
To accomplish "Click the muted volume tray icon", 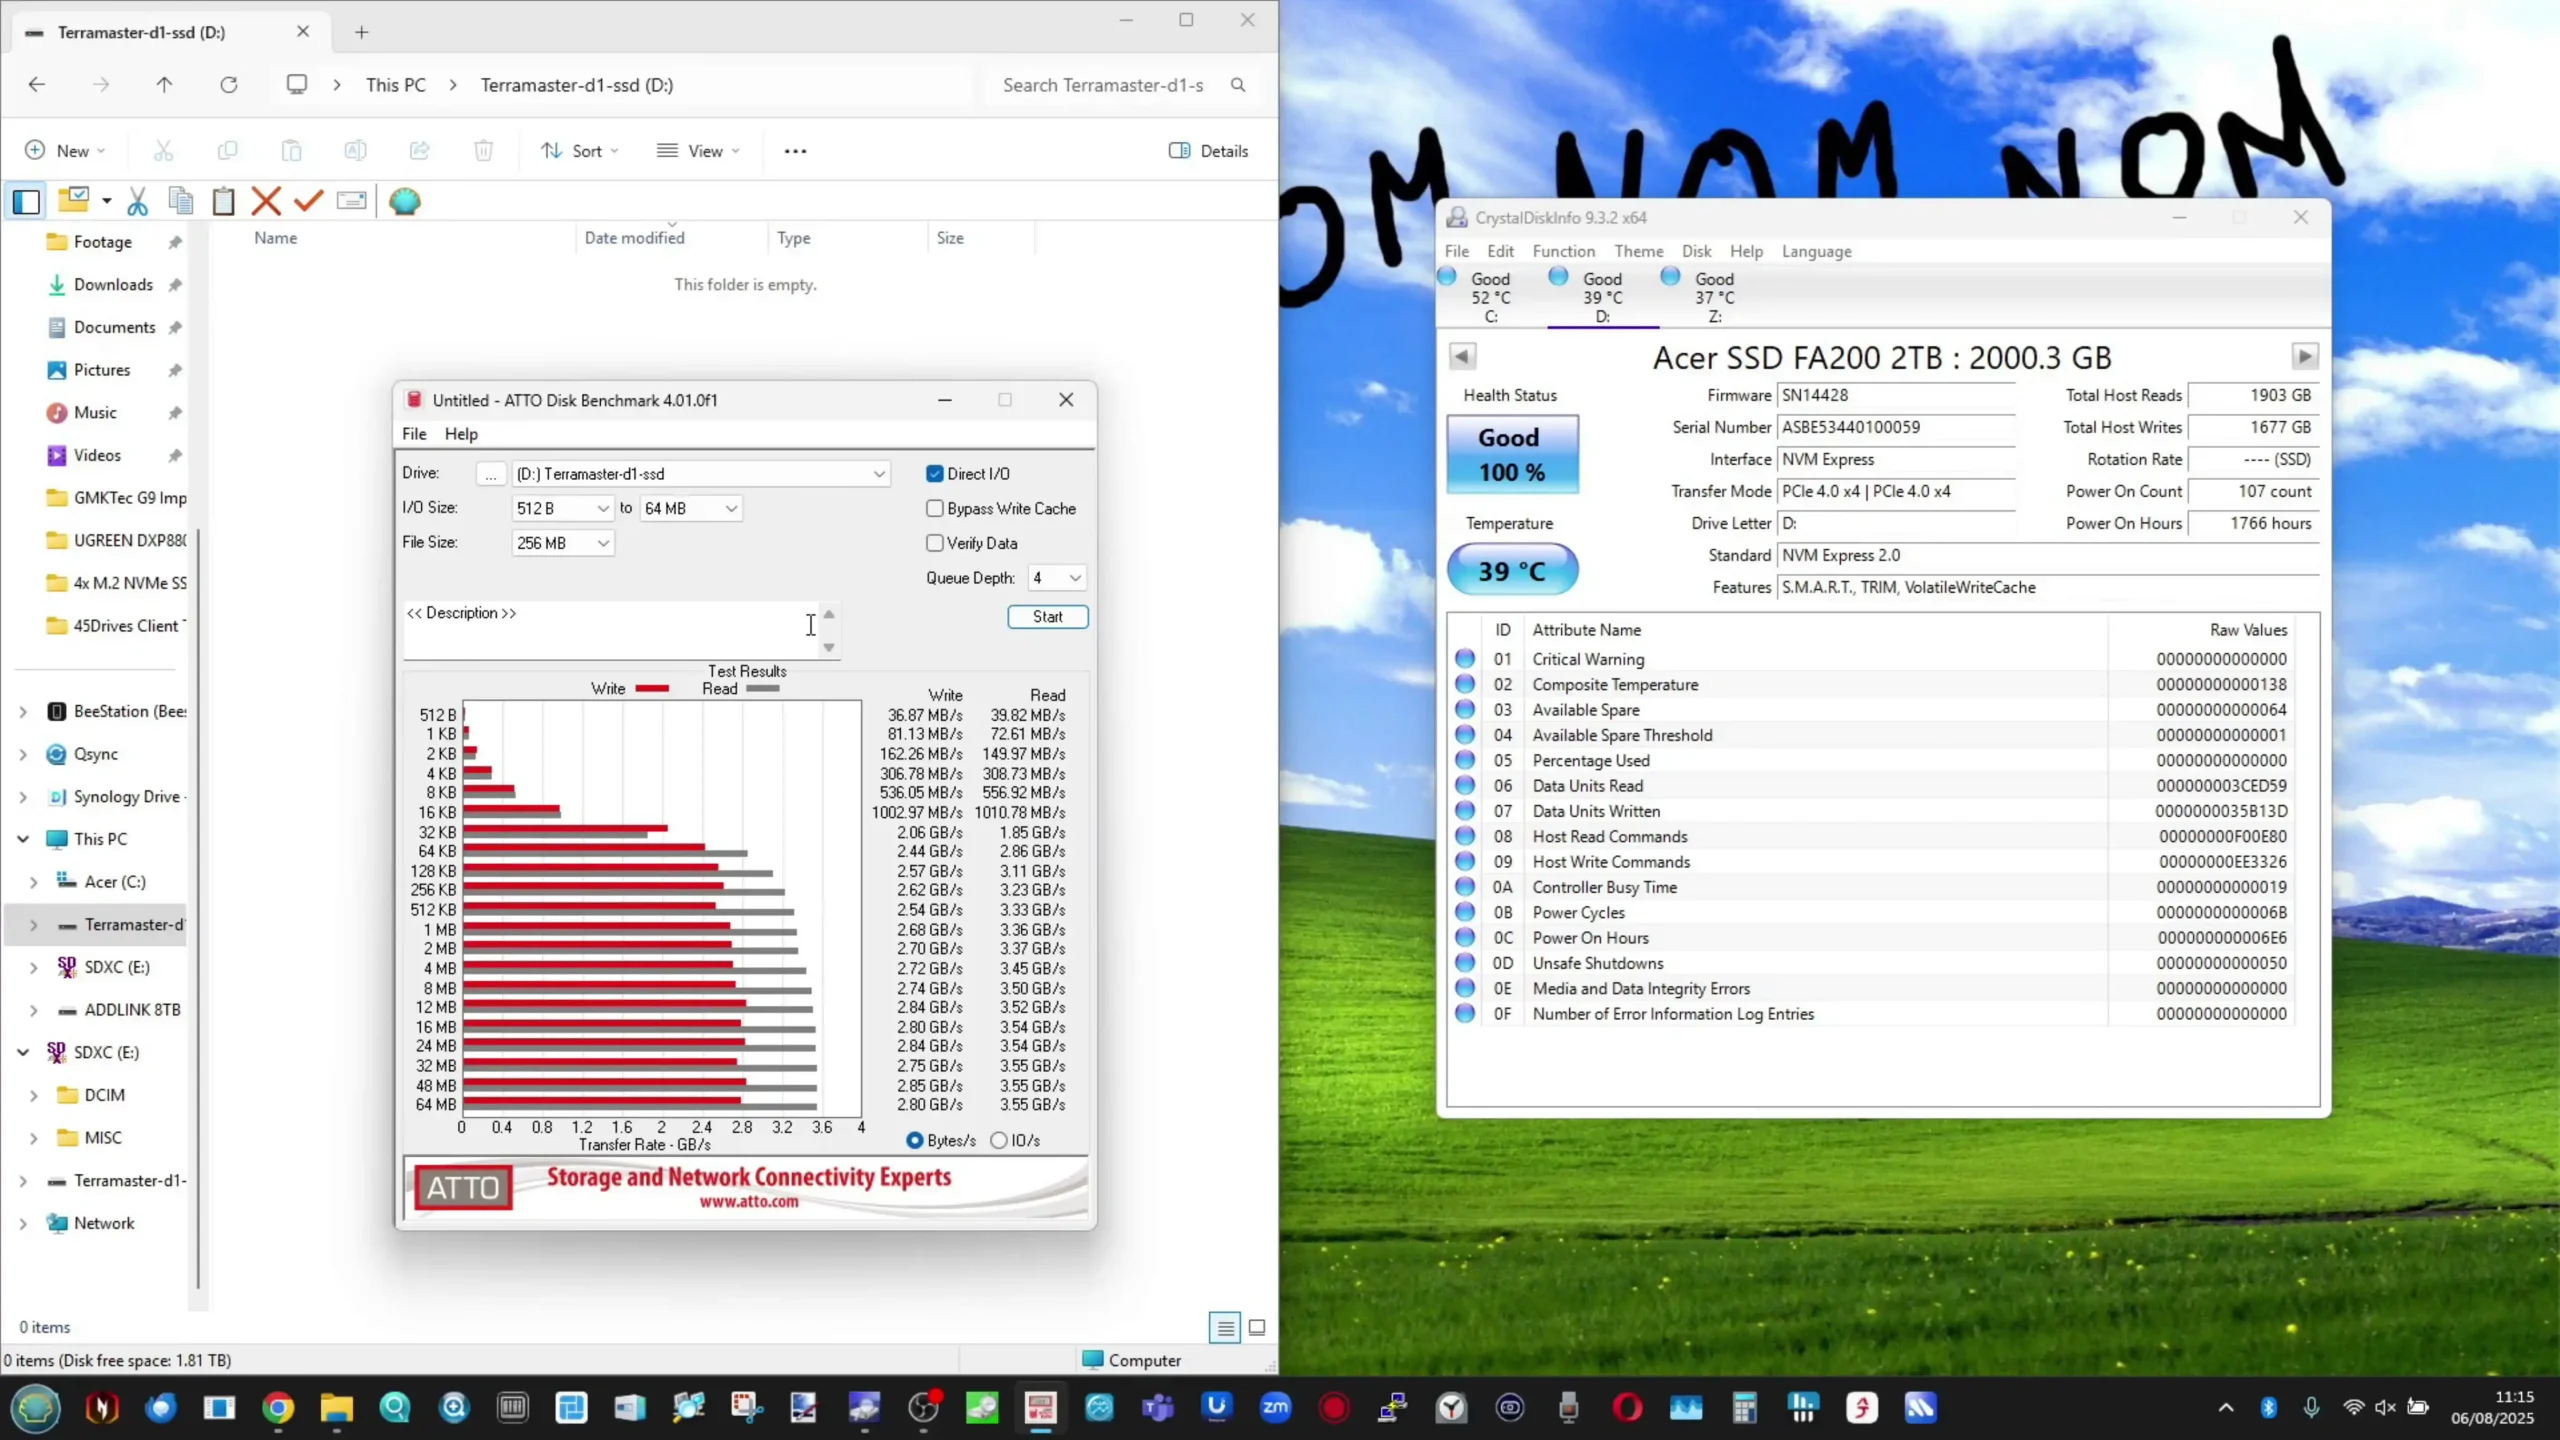I will coord(2385,1408).
